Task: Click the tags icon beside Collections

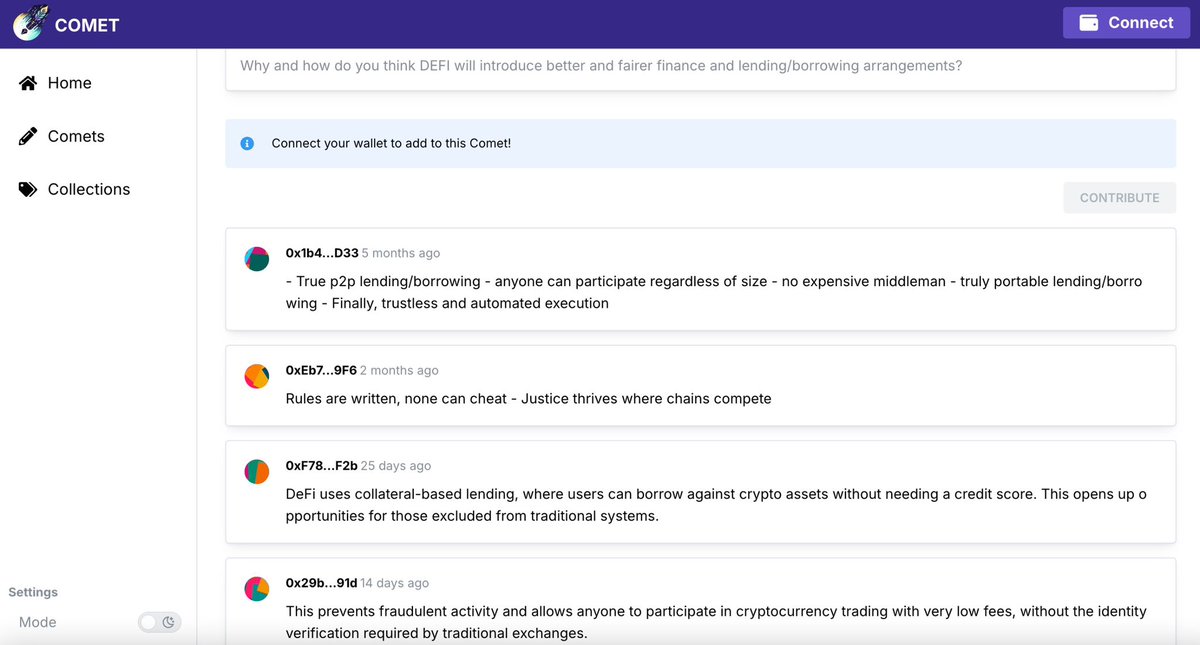Action: [27, 189]
